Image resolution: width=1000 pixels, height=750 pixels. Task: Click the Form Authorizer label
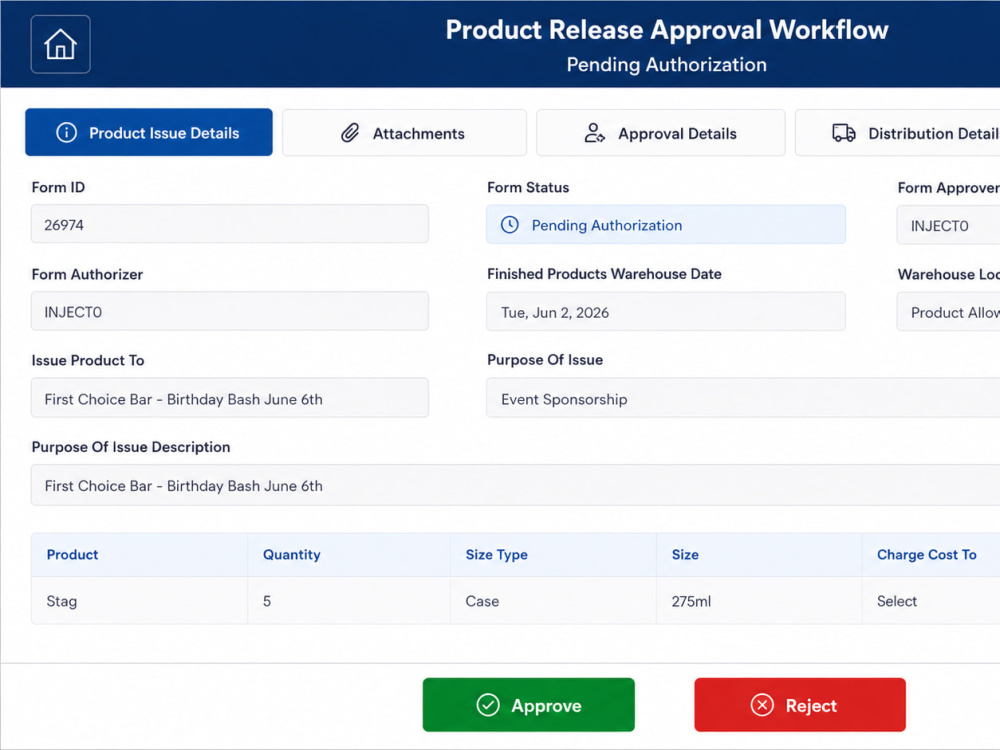tap(87, 274)
